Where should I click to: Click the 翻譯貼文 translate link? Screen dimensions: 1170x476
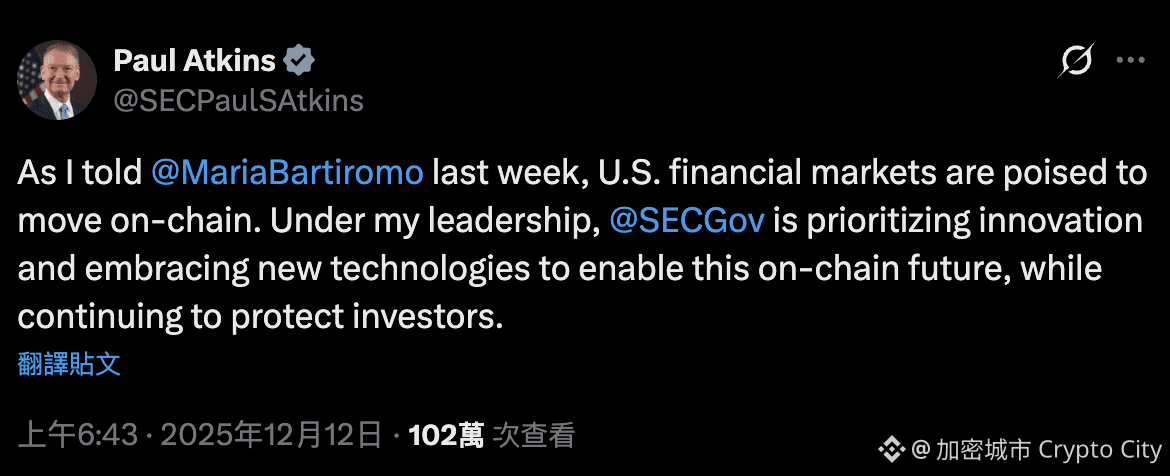(69, 364)
